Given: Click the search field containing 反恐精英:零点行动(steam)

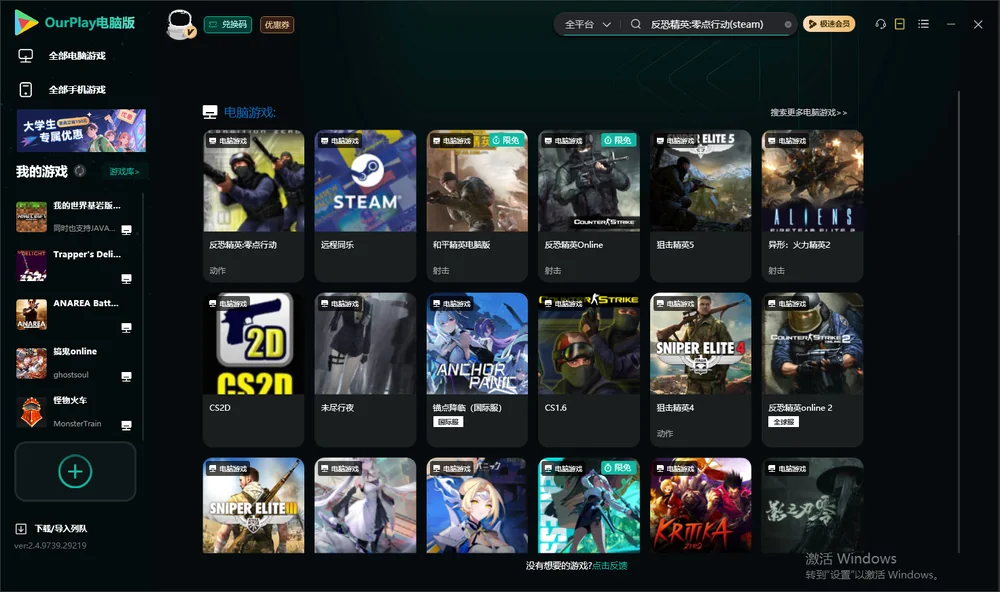Looking at the screenshot, I should tap(707, 24).
